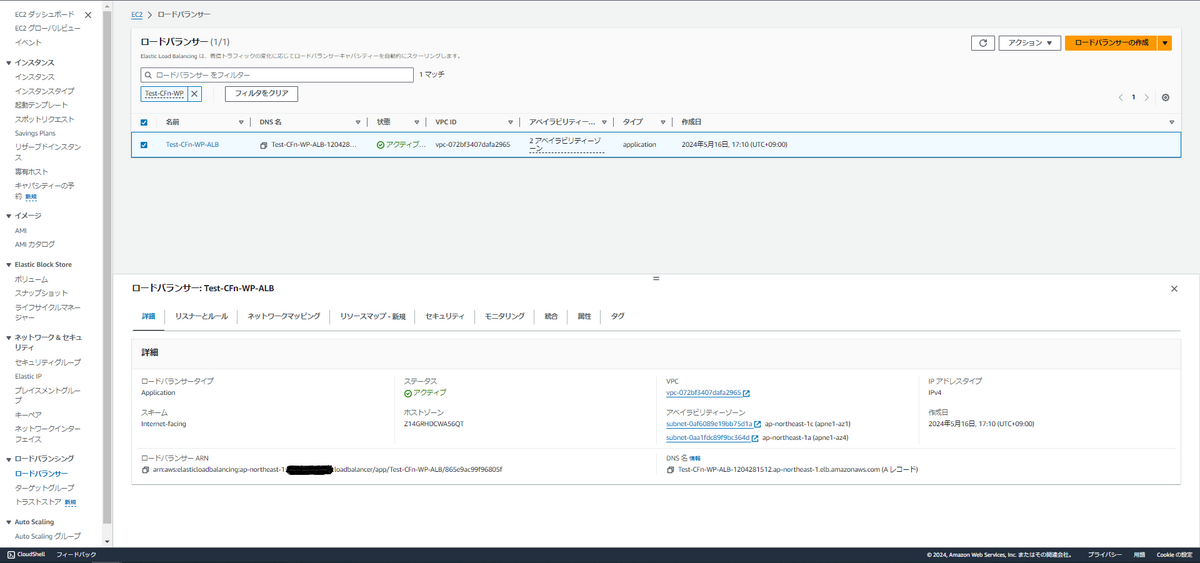Toggle the select-all checkbox in header
Screen dimensions: 1200x563
[144, 122]
